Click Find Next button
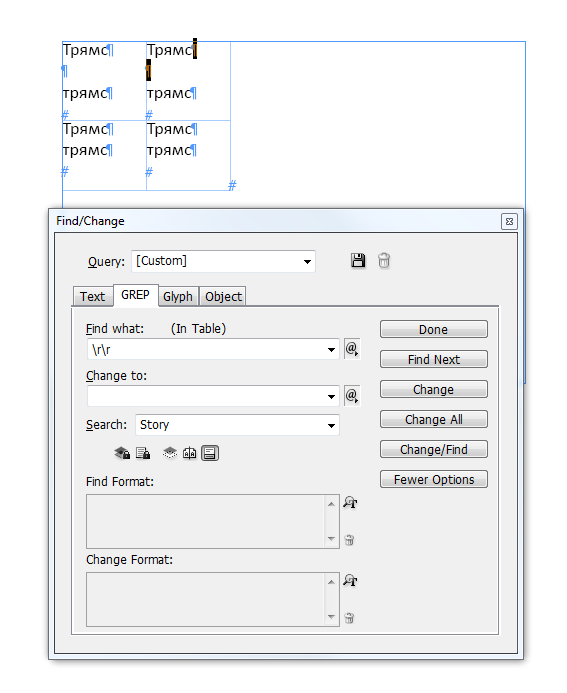 (434, 359)
